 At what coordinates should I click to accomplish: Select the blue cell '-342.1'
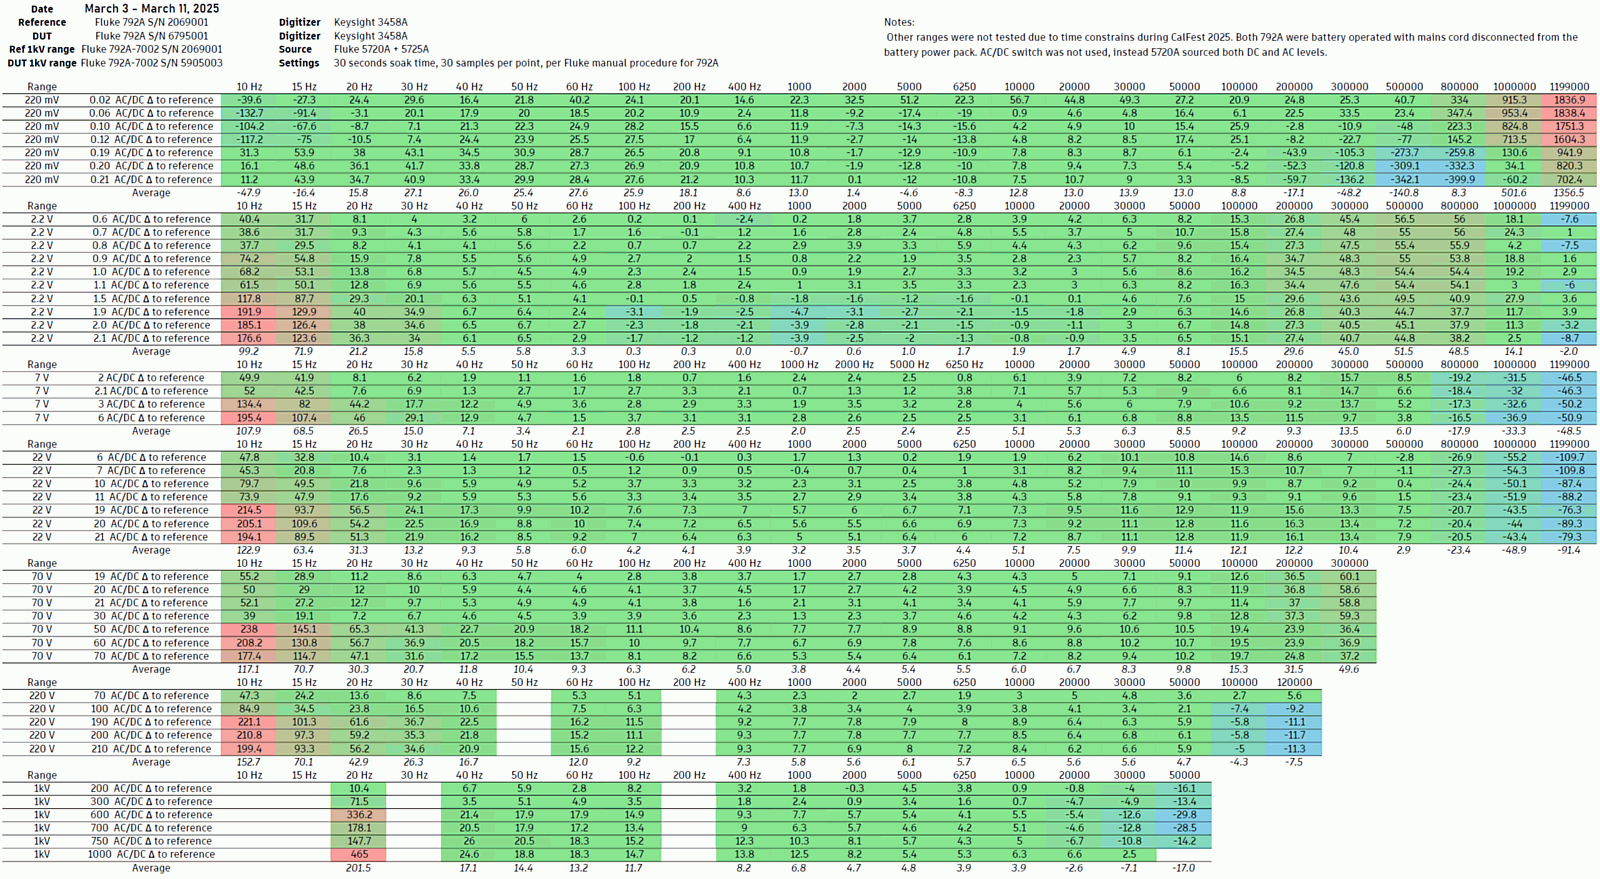(1404, 179)
